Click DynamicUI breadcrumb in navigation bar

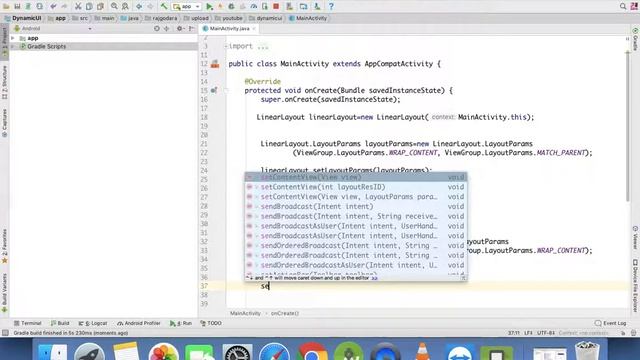pyautogui.click(x=23, y=18)
